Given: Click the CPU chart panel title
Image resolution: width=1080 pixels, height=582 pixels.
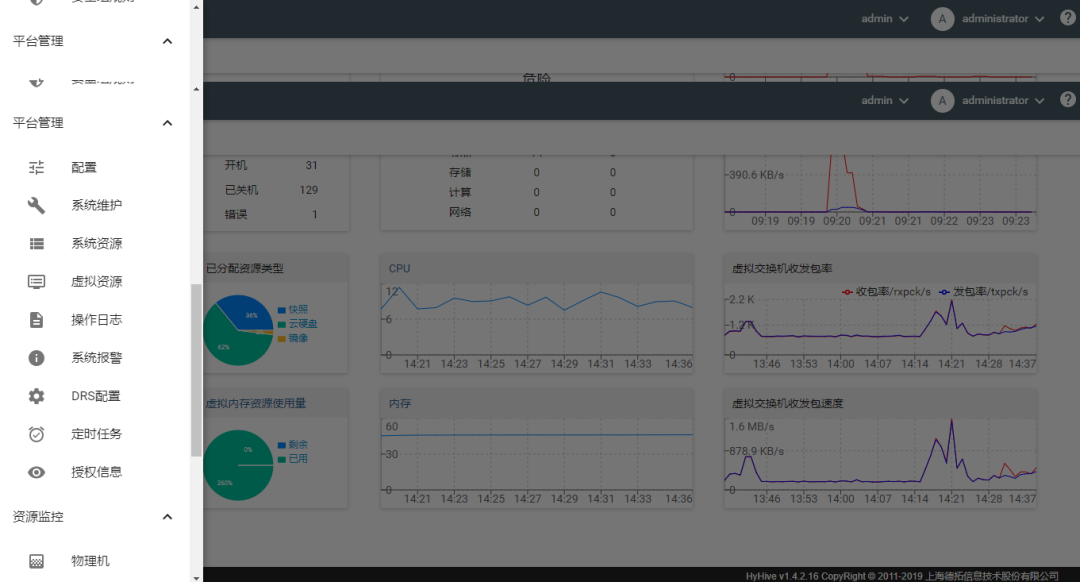Looking at the screenshot, I should pyautogui.click(x=399, y=269).
